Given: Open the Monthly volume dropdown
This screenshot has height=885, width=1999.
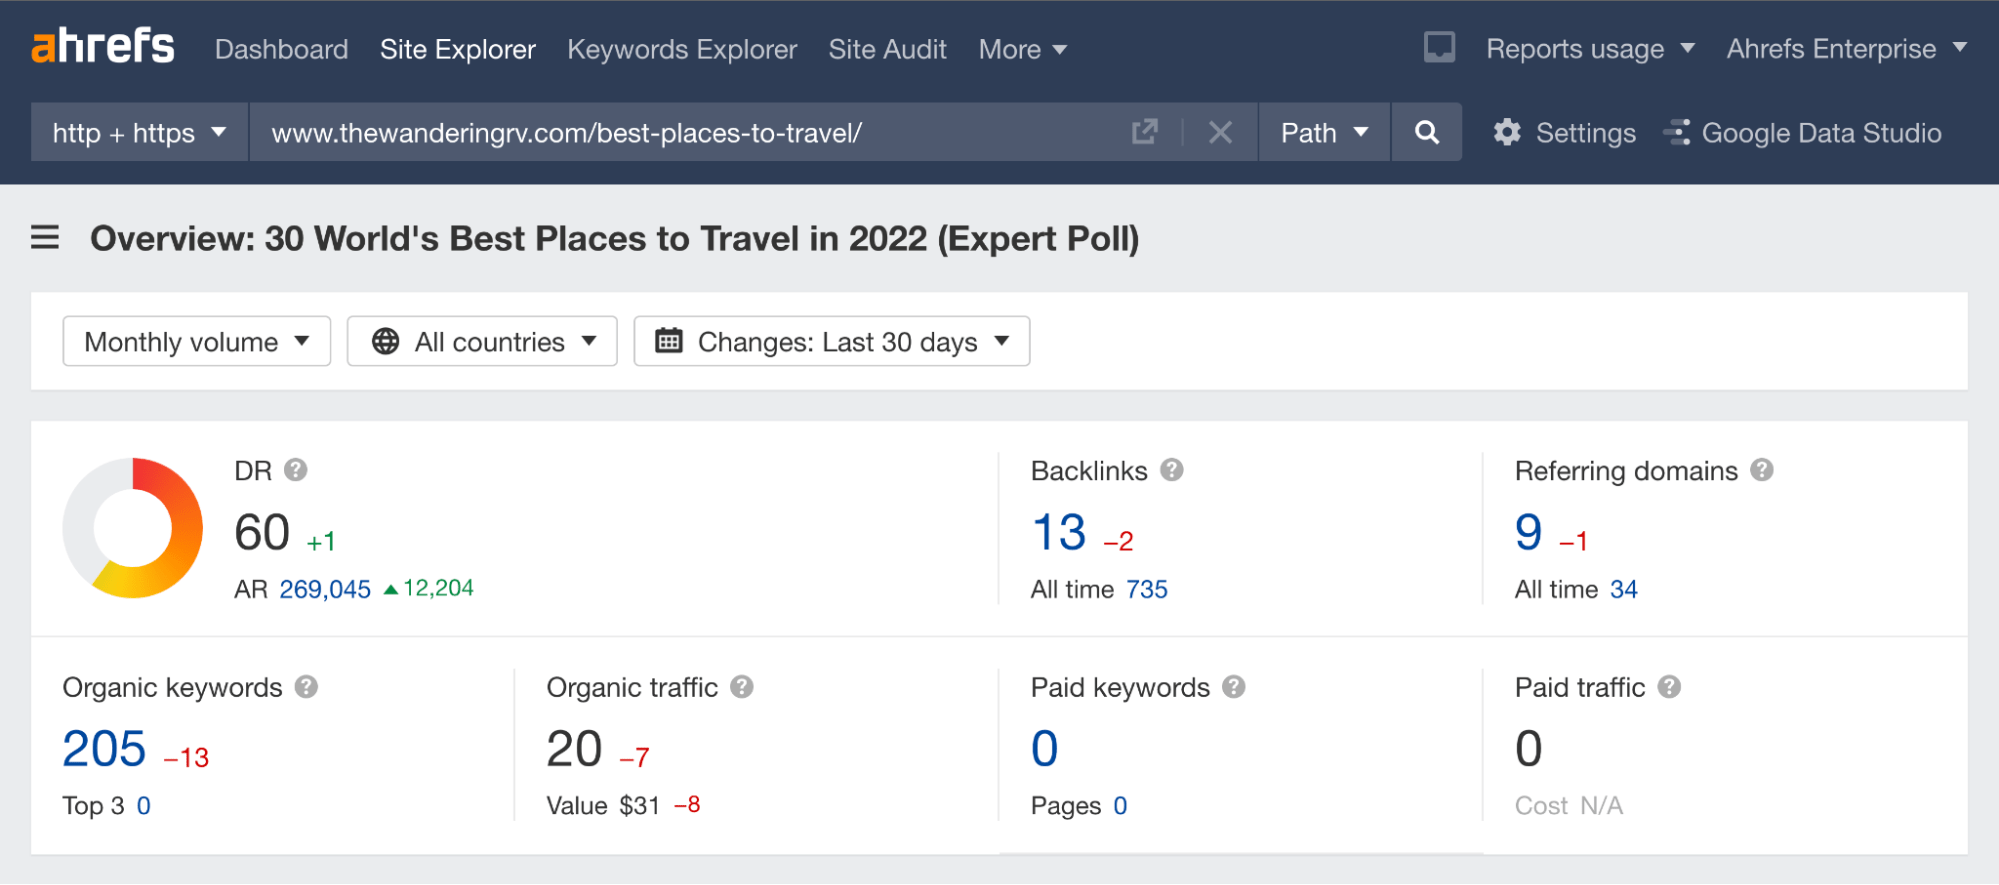Looking at the screenshot, I should point(196,342).
